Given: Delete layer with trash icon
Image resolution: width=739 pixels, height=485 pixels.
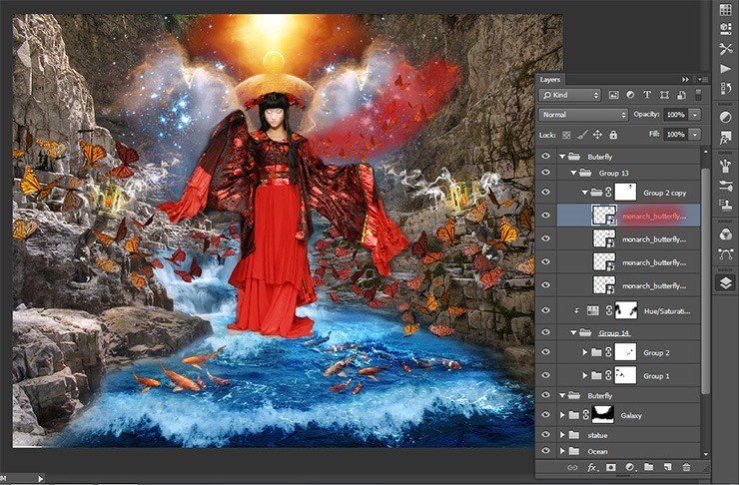Looking at the screenshot, I should [686, 467].
